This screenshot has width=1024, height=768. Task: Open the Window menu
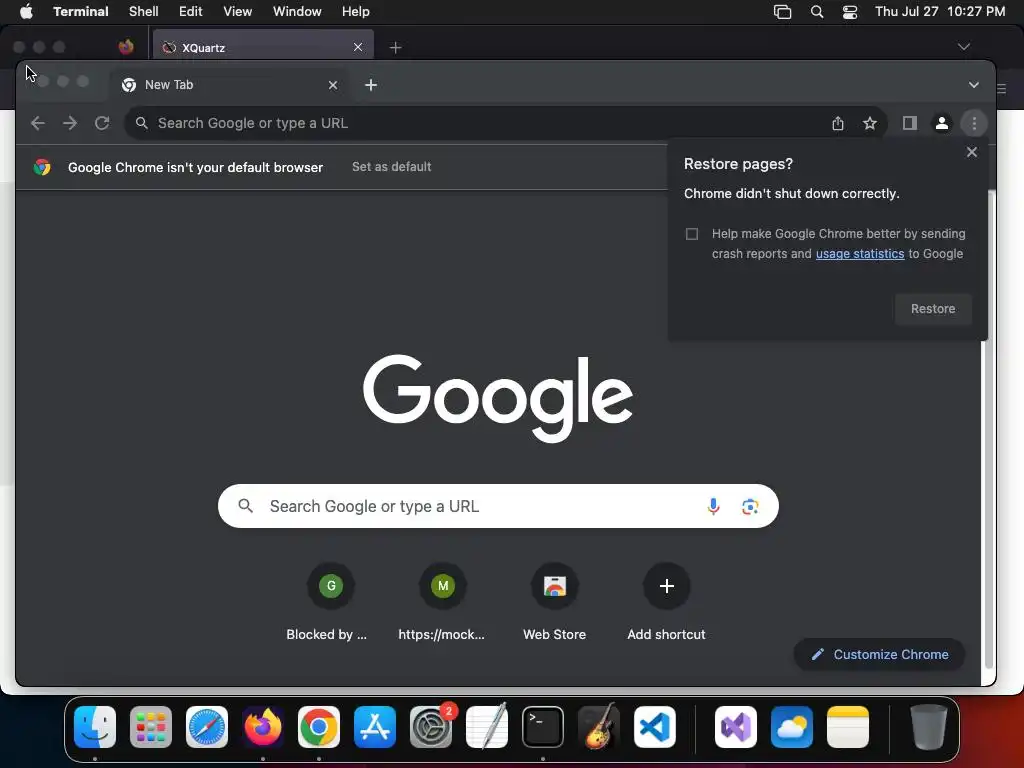click(297, 12)
